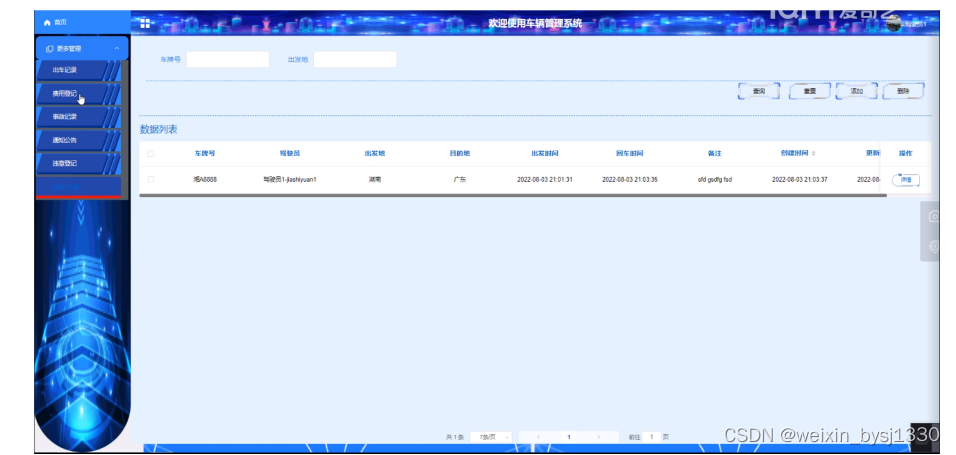Image resolution: width=956 pixels, height=455 pixels.
Task: Open 违章登记 in sidebar
Action: pos(78,163)
